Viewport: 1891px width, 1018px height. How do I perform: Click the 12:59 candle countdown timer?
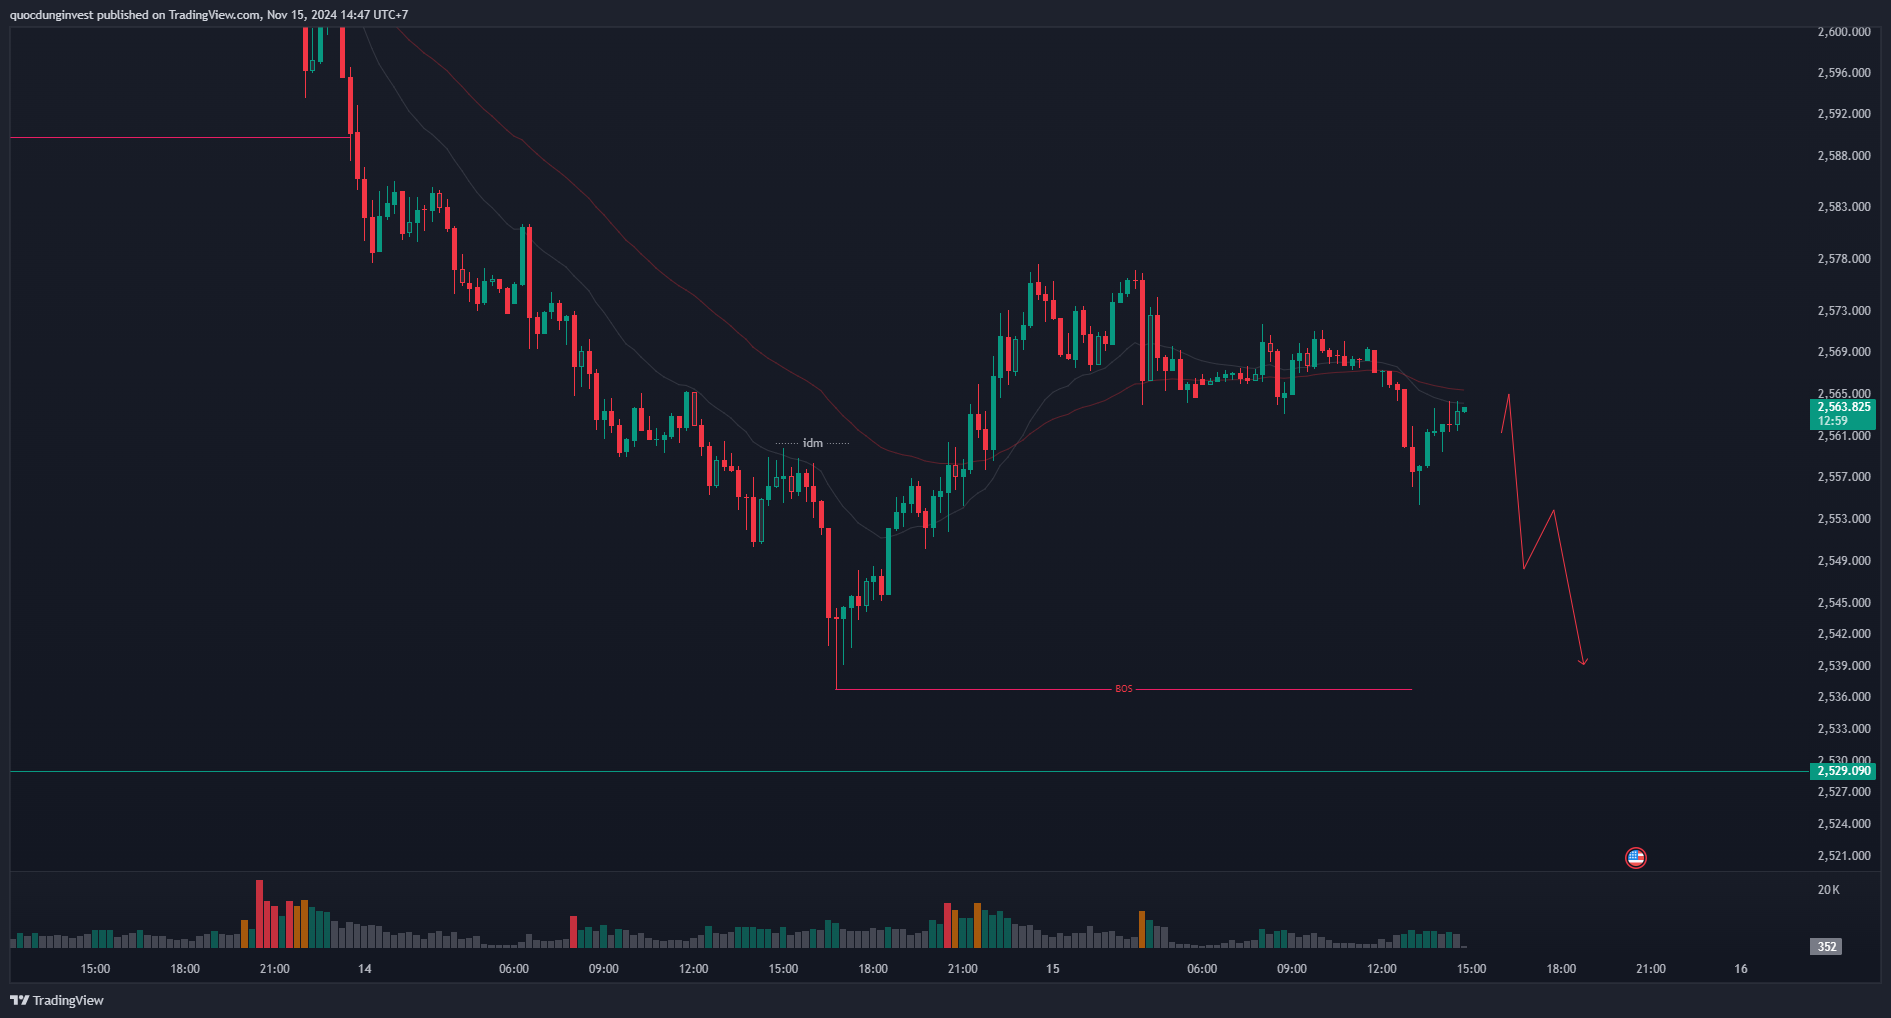[x=1833, y=421]
